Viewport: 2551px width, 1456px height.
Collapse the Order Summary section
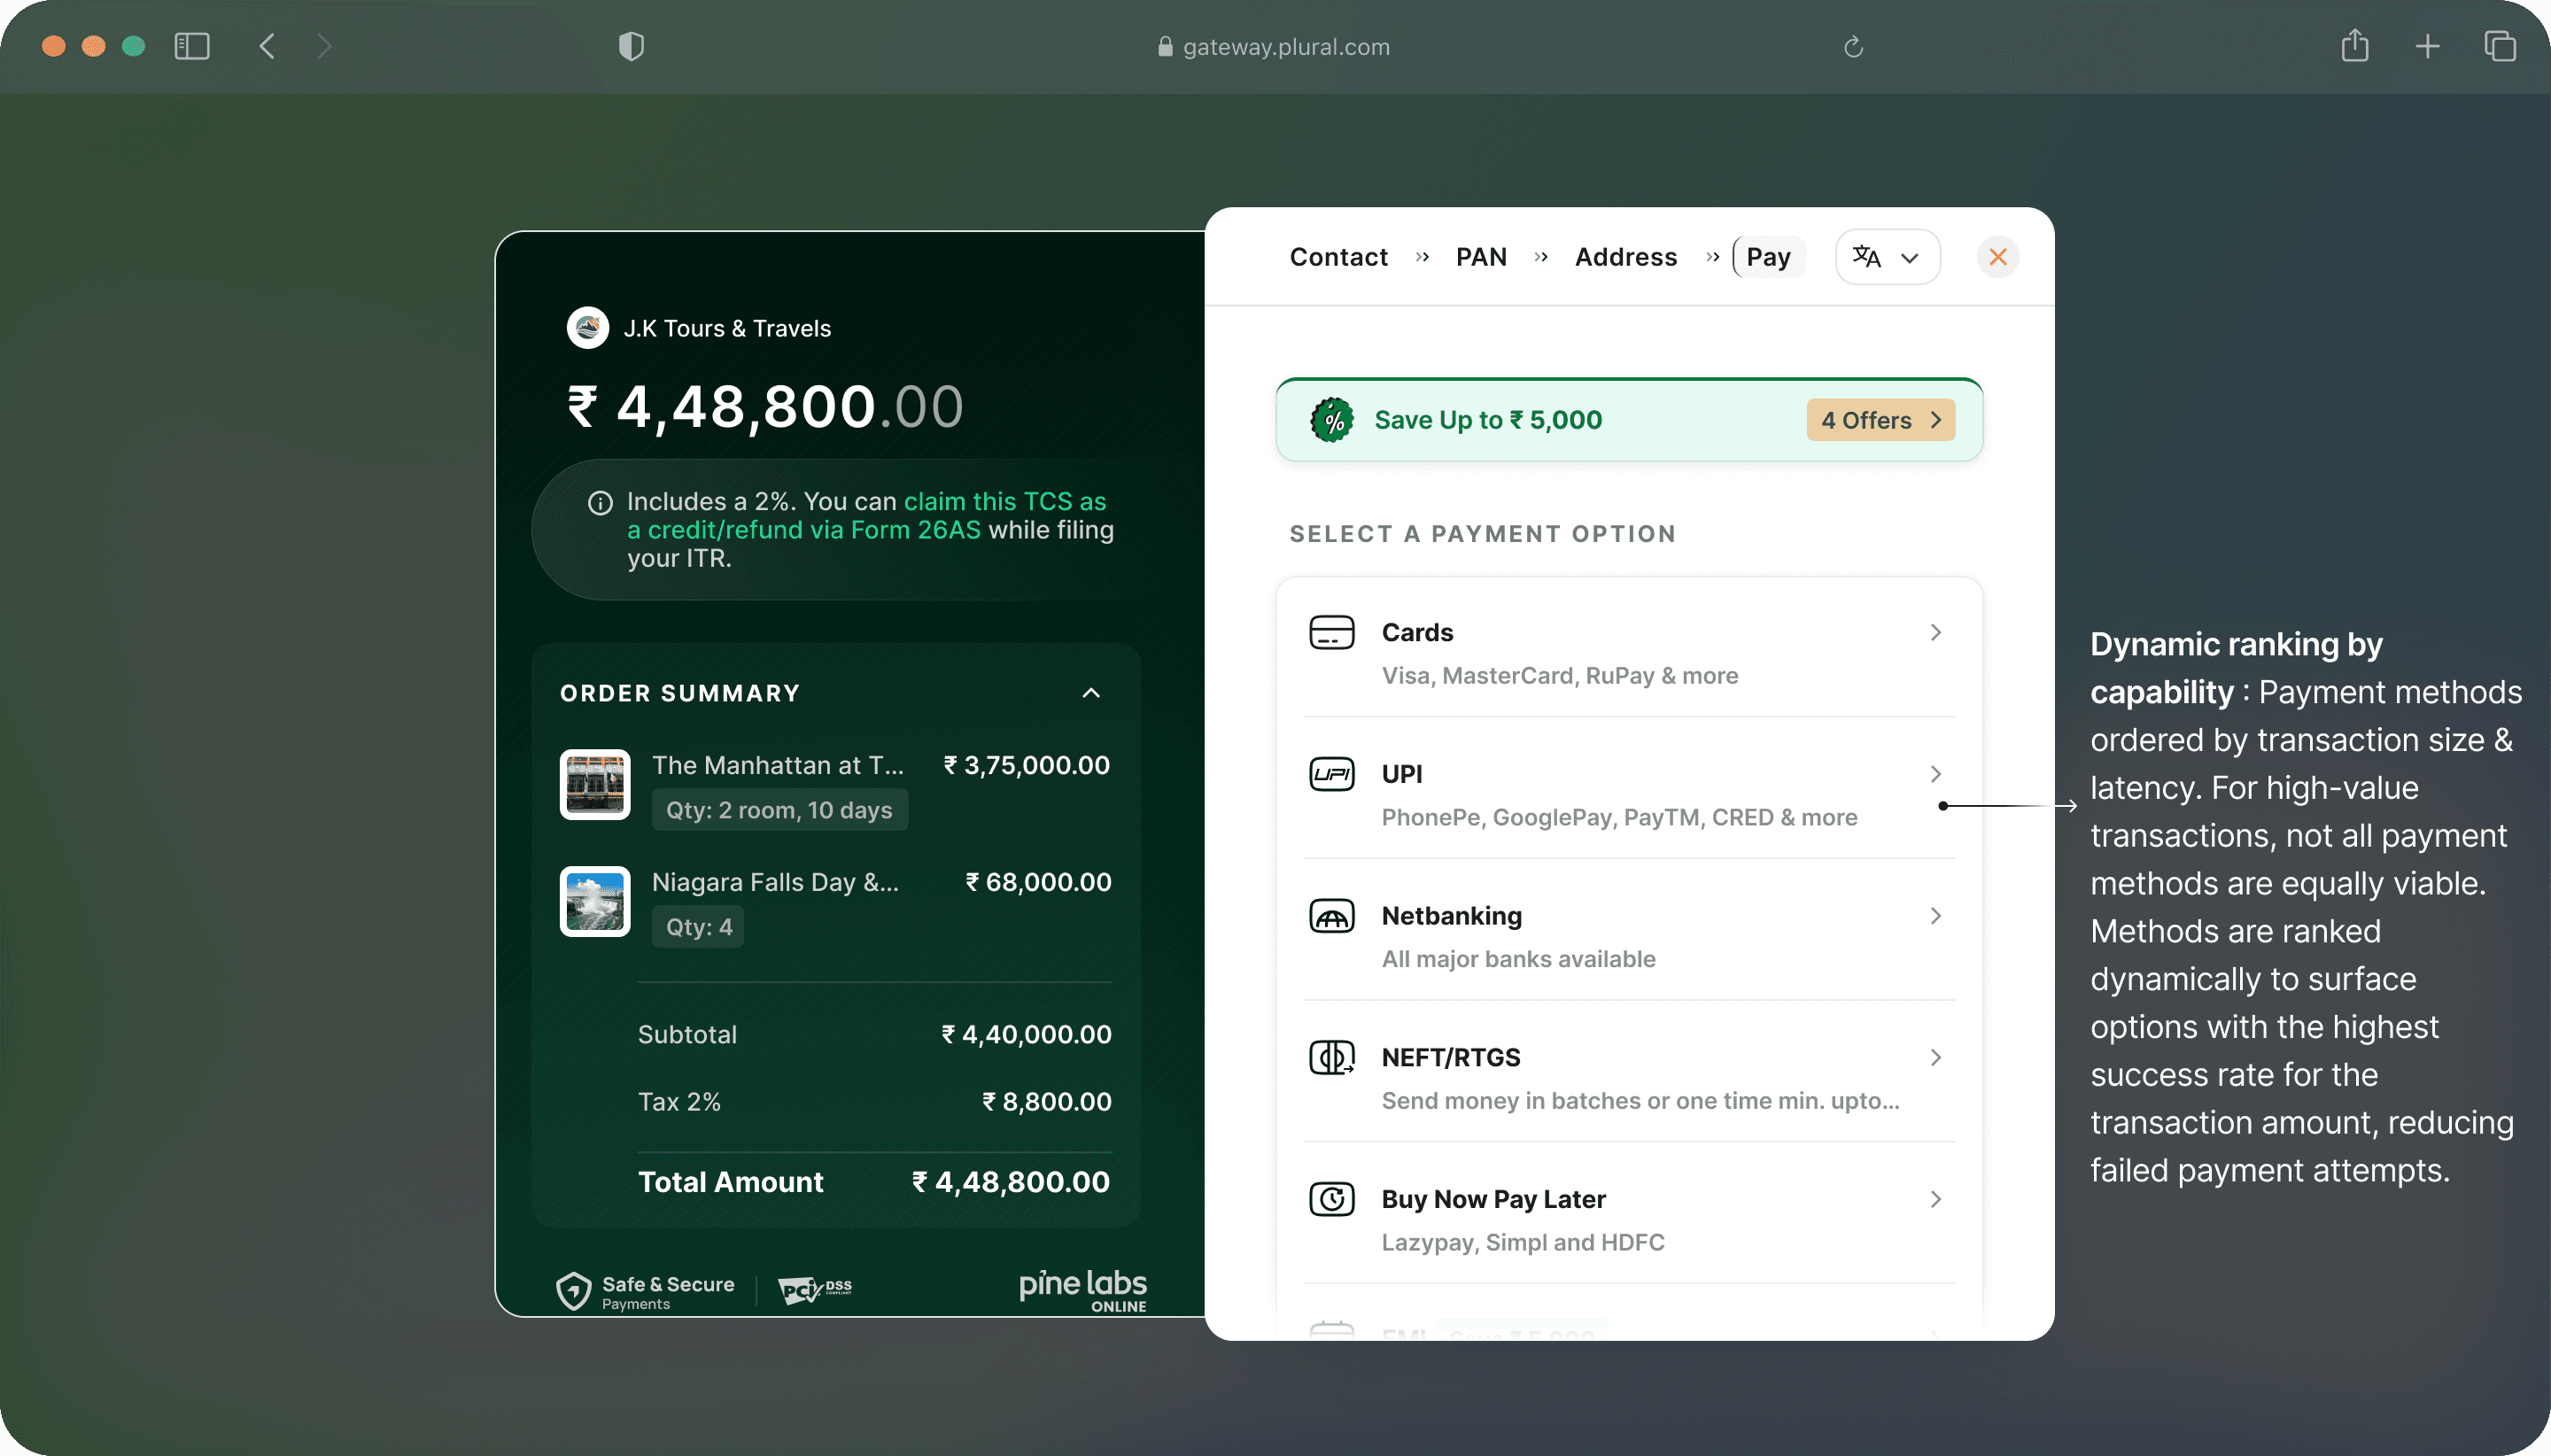pos(1091,693)
